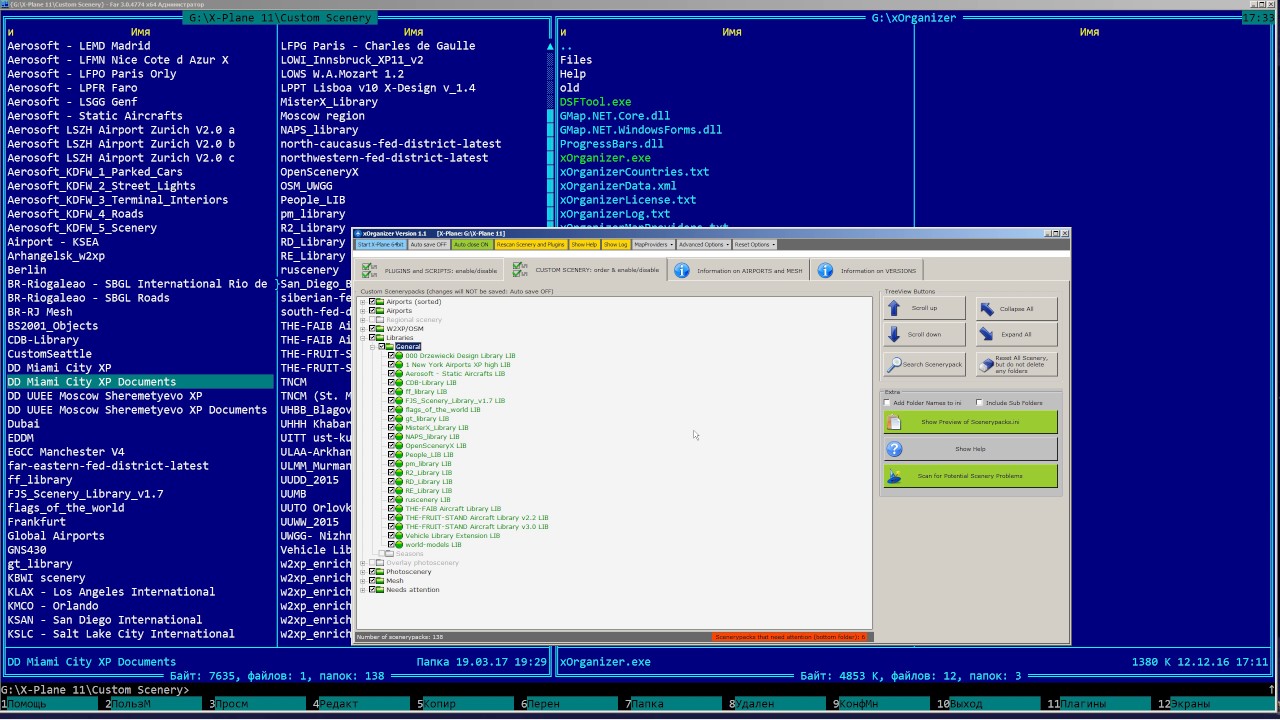
Task: Collapse the Libraries tree node
Action: [363, 337]
